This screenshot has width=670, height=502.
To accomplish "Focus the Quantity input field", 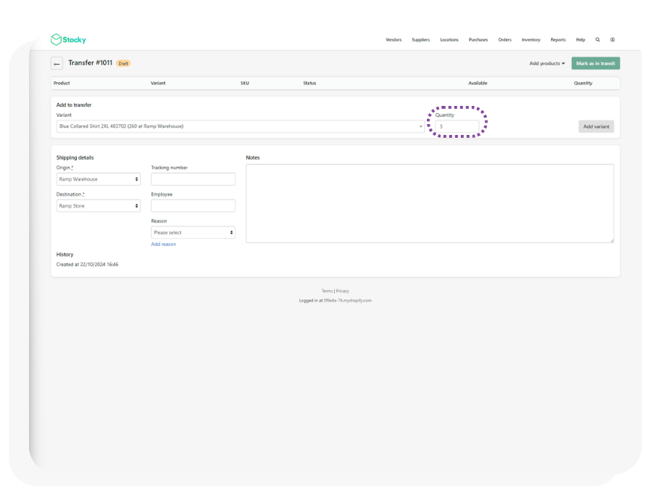I will [459, 127].
